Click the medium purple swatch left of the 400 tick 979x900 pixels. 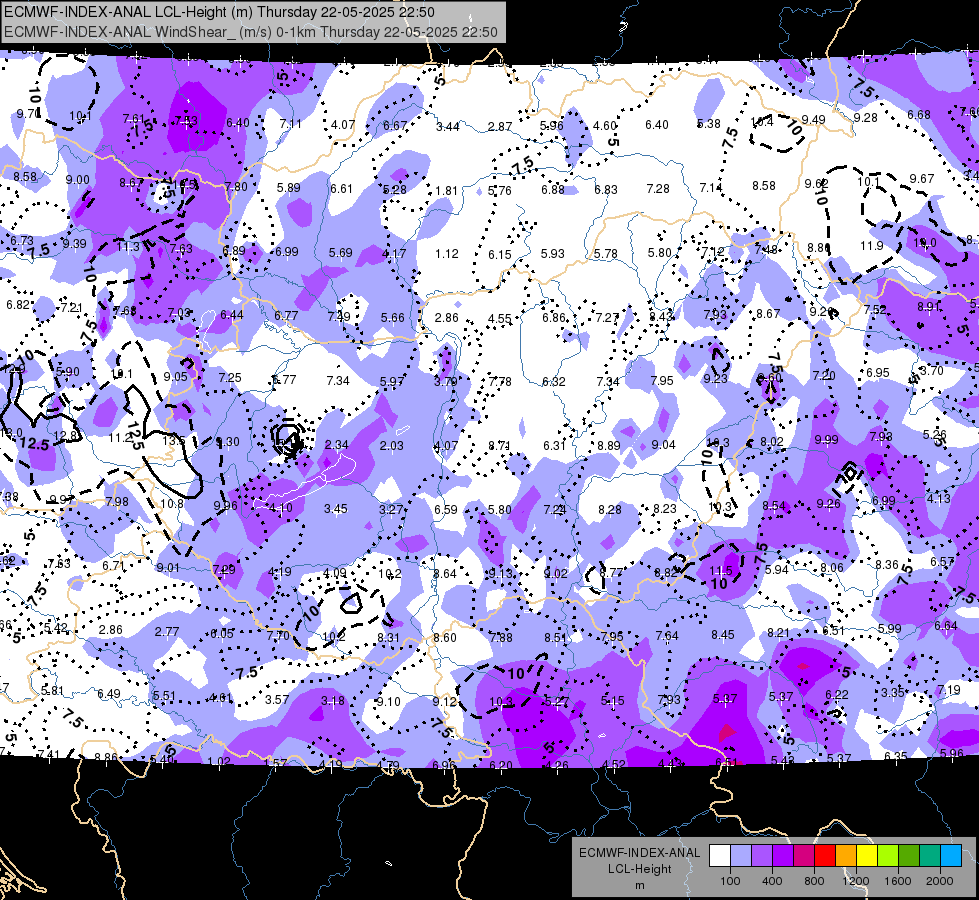762,856
